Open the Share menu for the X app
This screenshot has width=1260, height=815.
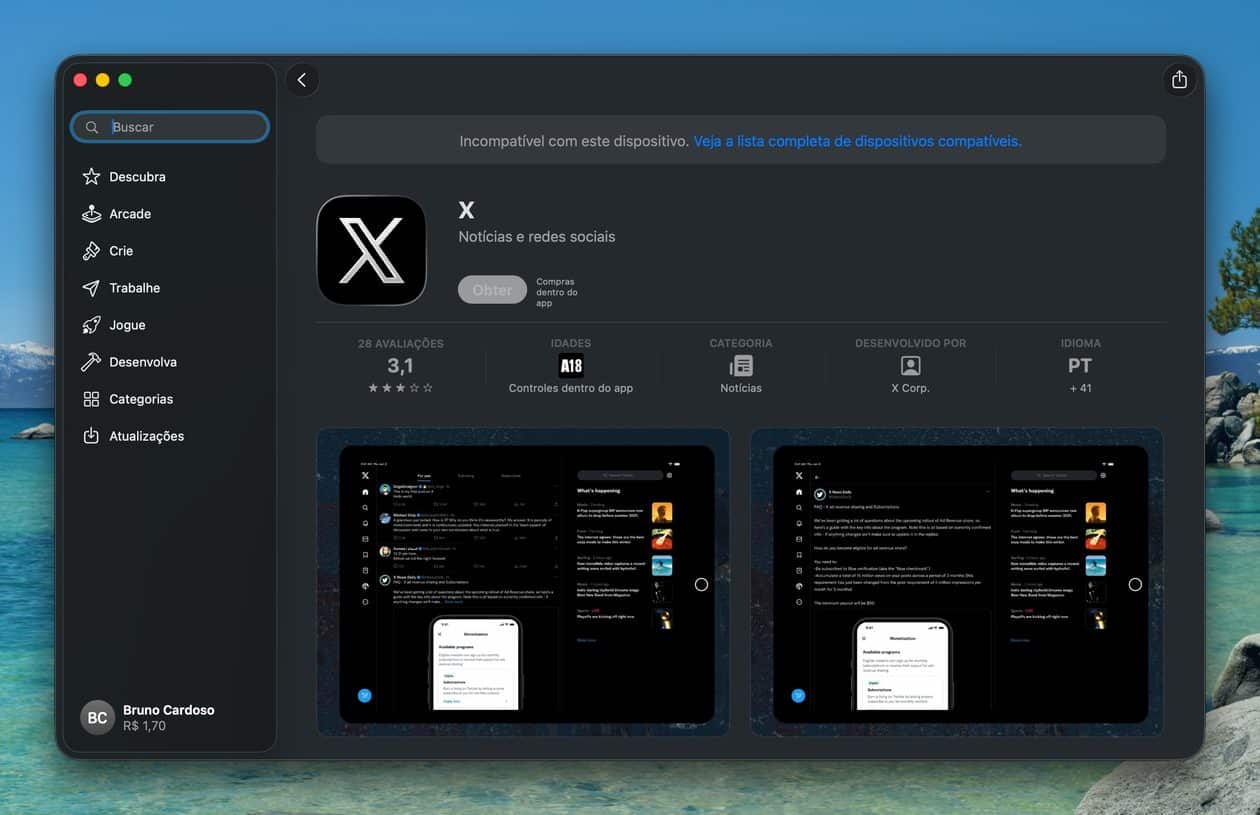1179,79
